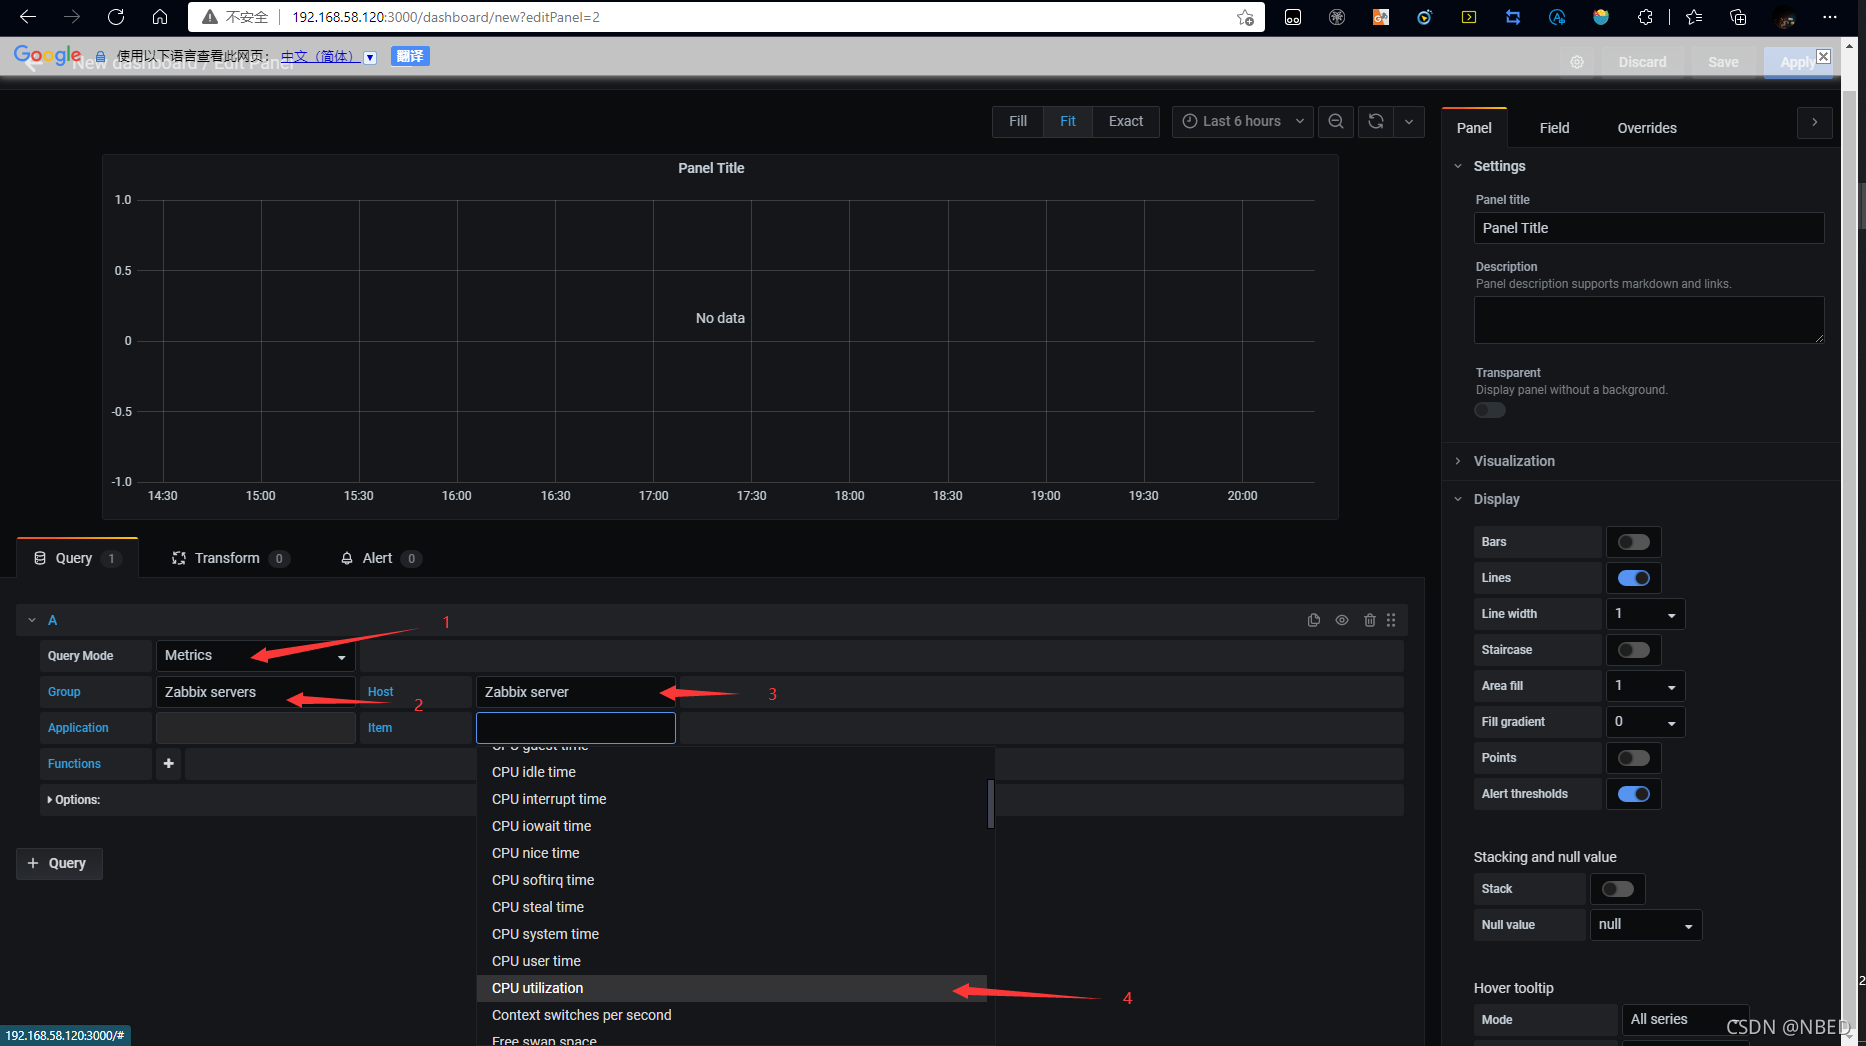Open browser favorites list icon
The height and width of the screenshot is (1046, 1866).
coord(1694,17)
